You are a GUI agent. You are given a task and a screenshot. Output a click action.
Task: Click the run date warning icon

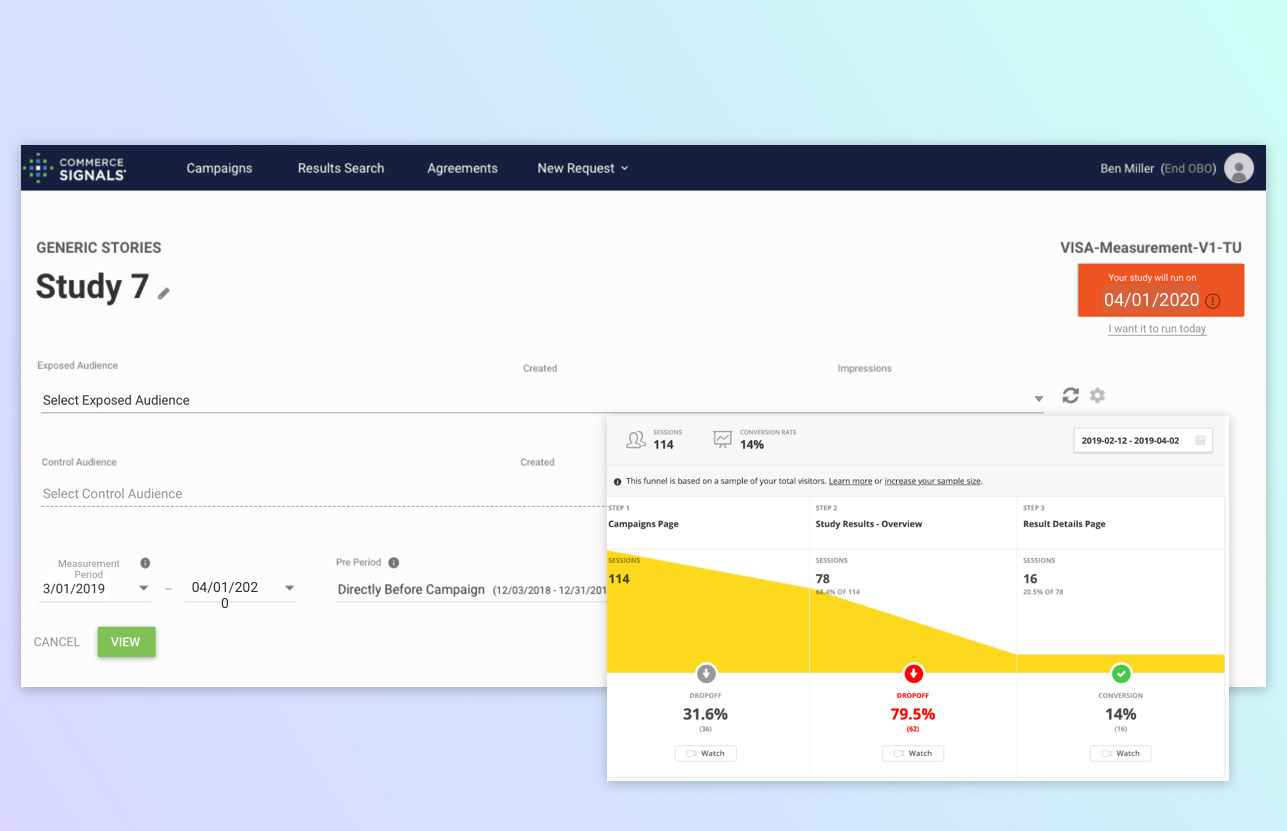coord(1213,301)
